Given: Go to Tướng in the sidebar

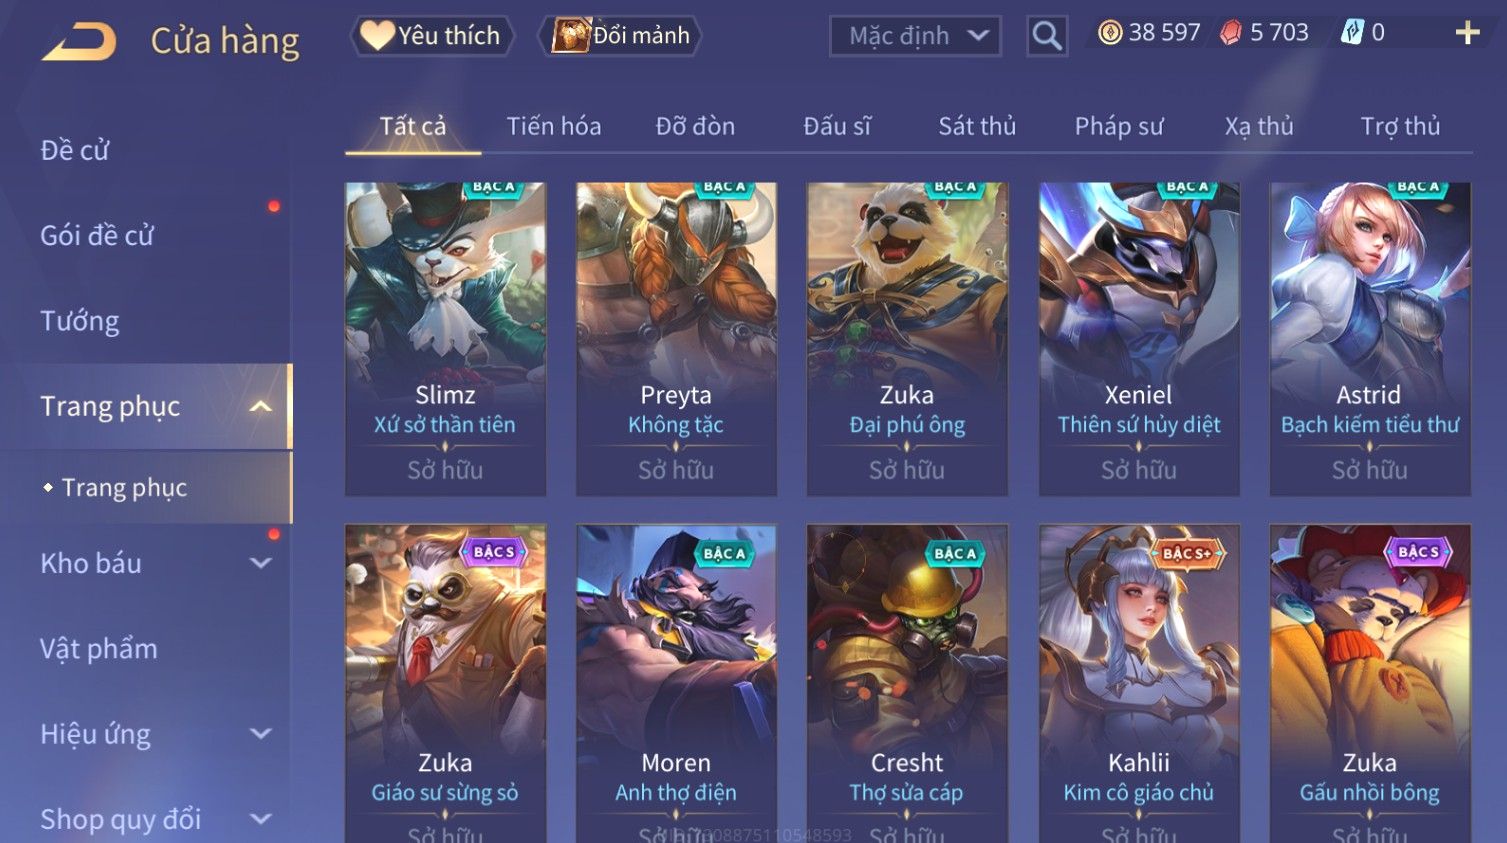Looking at the screenshot, I should [x=80, y=321].
